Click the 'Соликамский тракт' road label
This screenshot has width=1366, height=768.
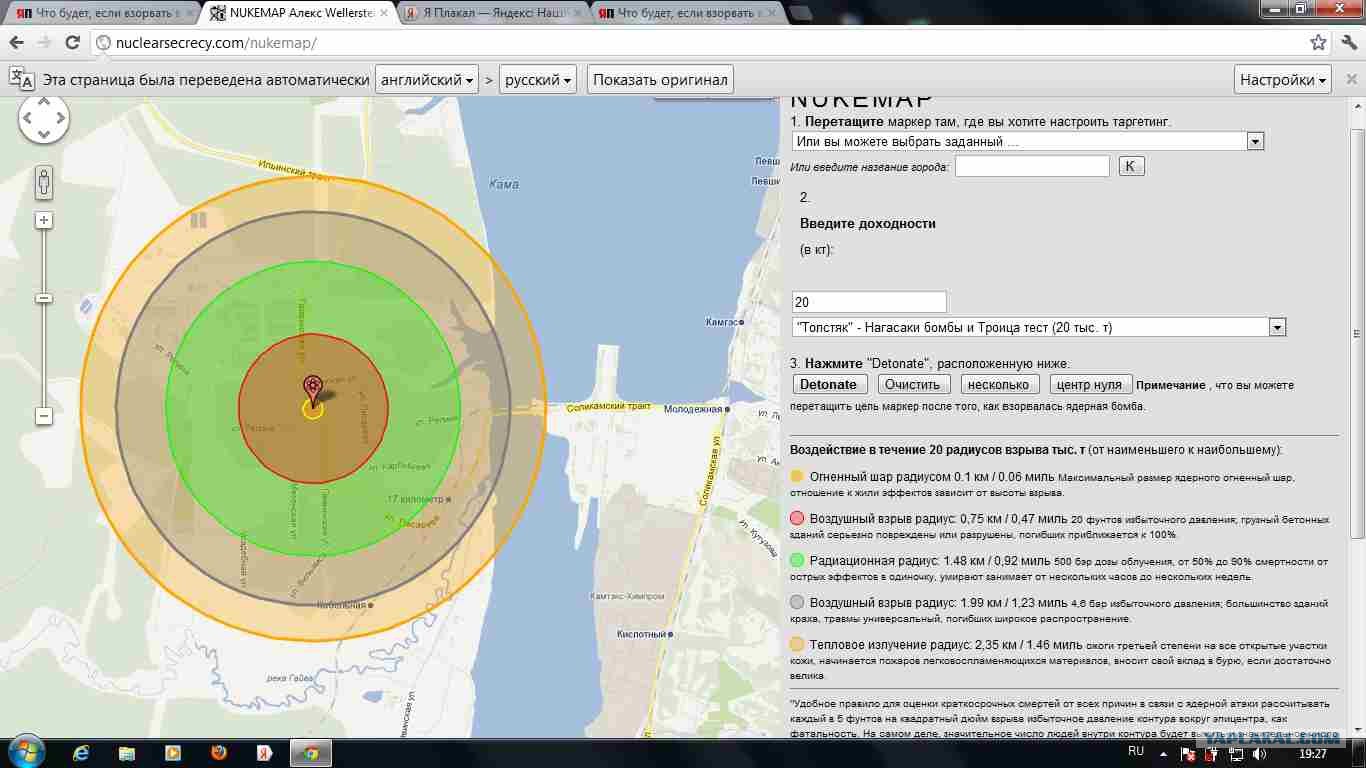click(608, 407)
